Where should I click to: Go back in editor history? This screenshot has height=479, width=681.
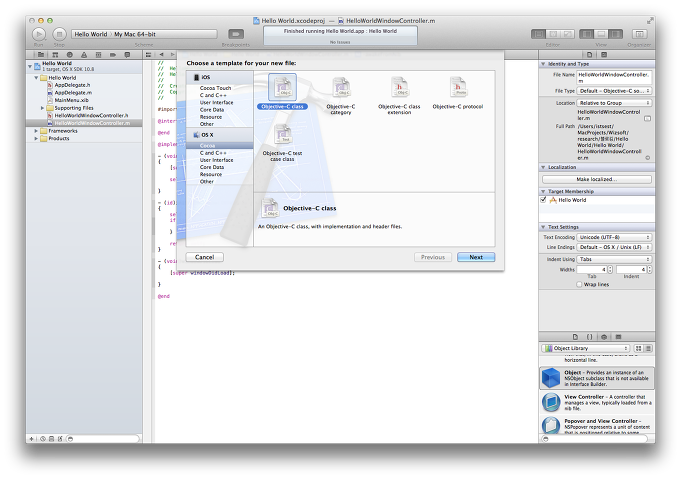(x=162, y=55)
